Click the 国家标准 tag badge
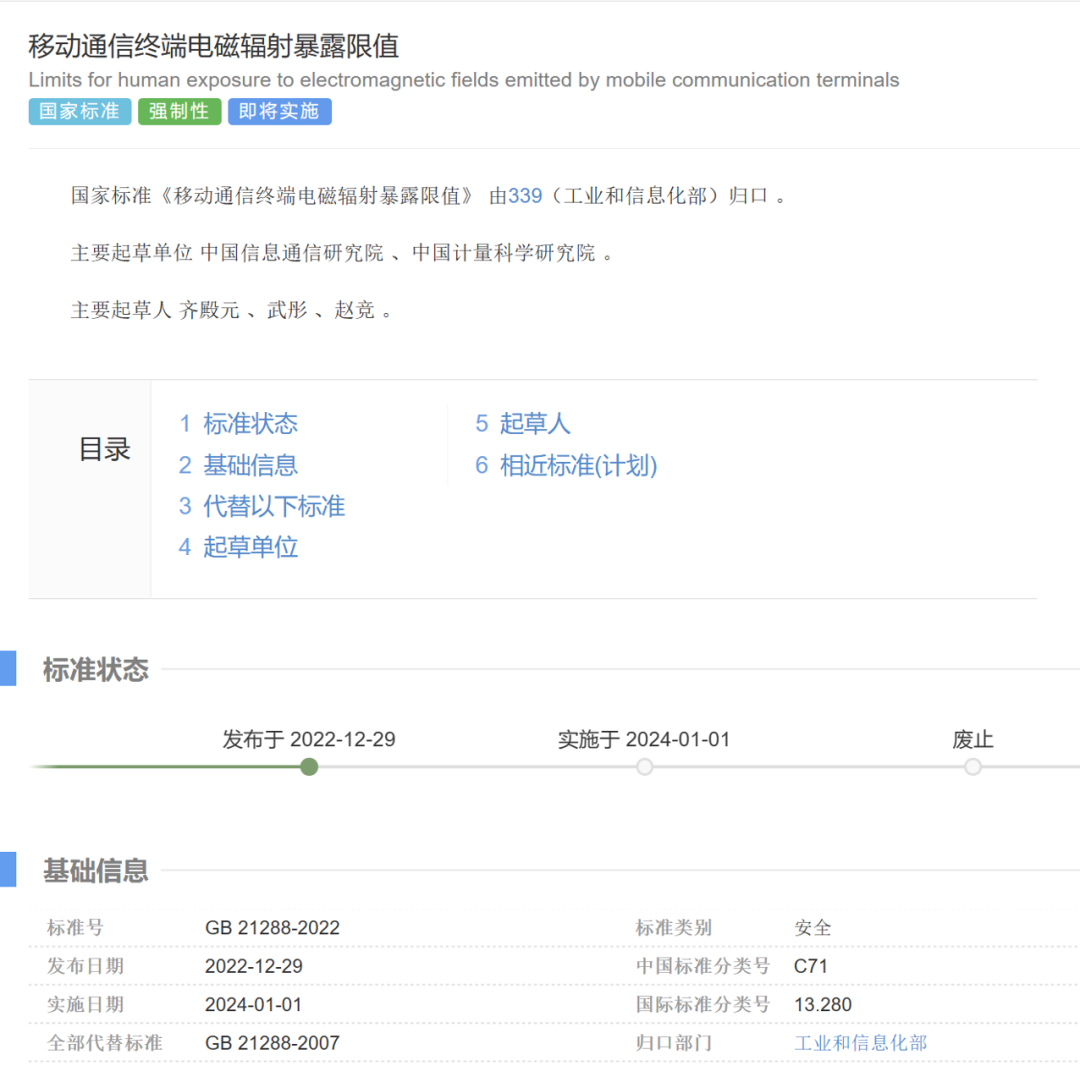Screen dimensions: 1080x1066 coord(80,111)
